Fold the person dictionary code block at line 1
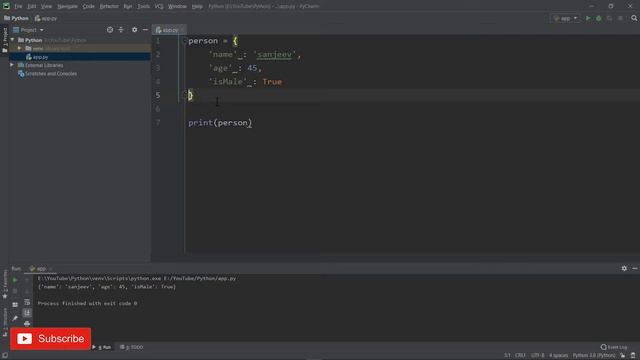The height and width of the screenshot is (360, 640). (x=184, y=41)
